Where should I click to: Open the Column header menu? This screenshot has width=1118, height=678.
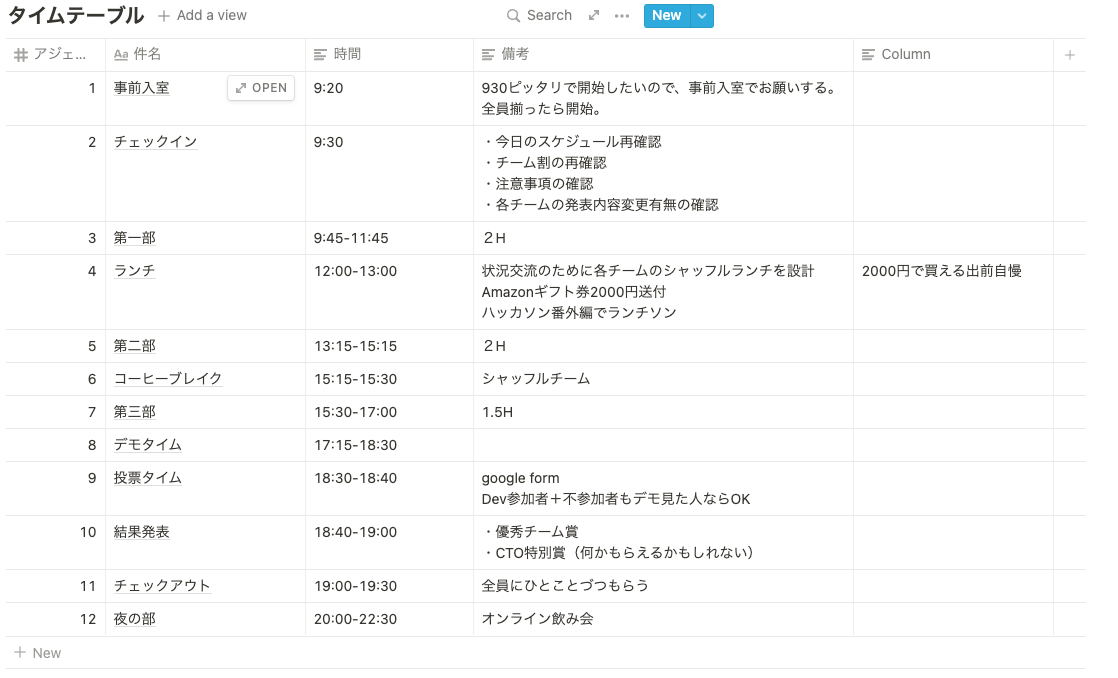tap(953, 55)
